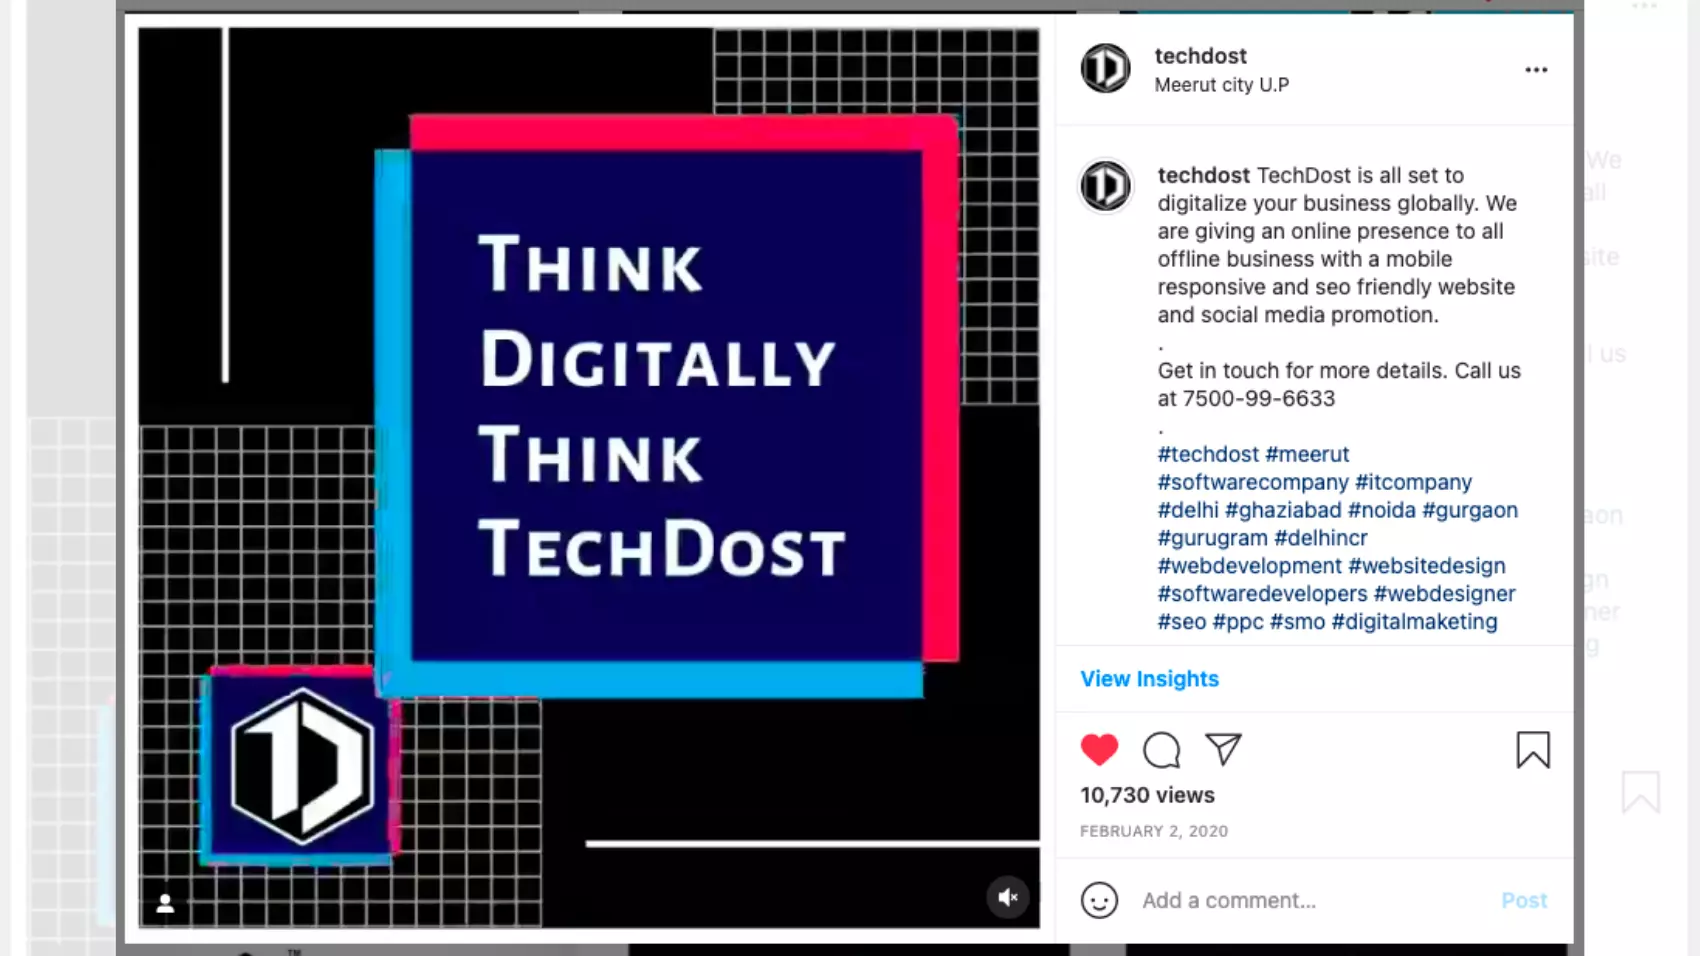The width and height of the screenshot is (1700, 956).
Task: Open the #seo hashtag
Action: (x=1182, y=622)
